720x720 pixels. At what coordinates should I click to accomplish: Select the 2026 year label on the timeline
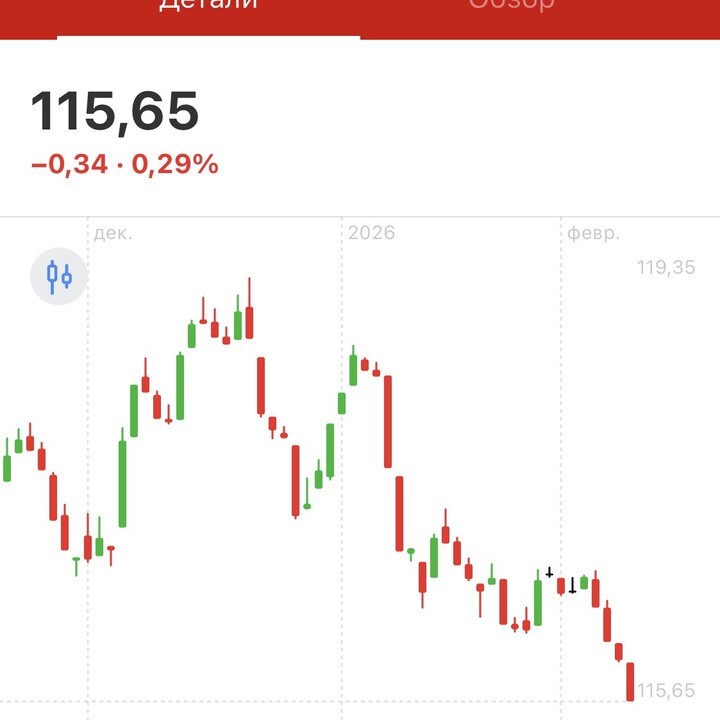[371, 233]
